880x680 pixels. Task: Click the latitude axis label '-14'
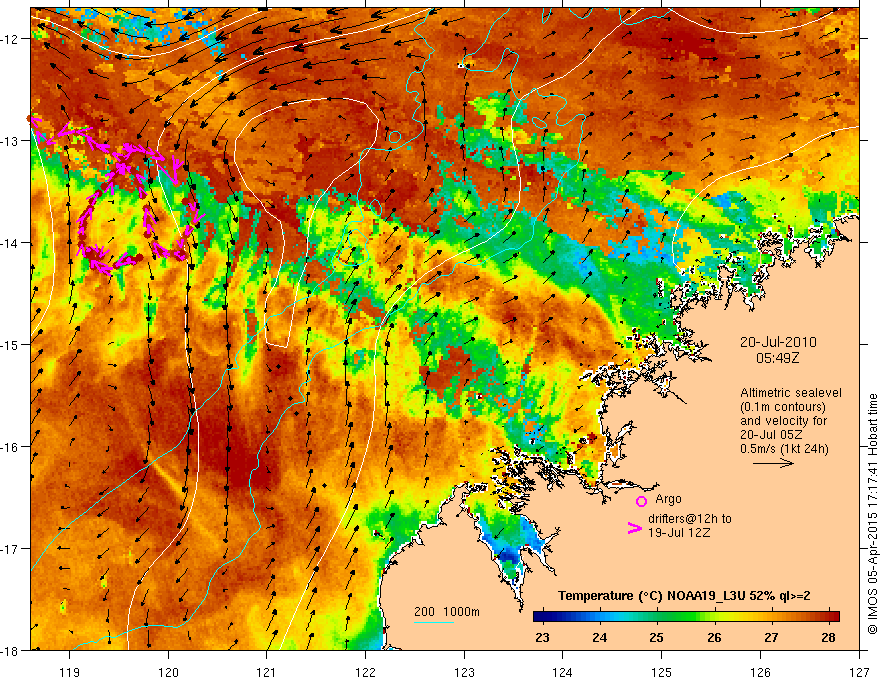11,243
